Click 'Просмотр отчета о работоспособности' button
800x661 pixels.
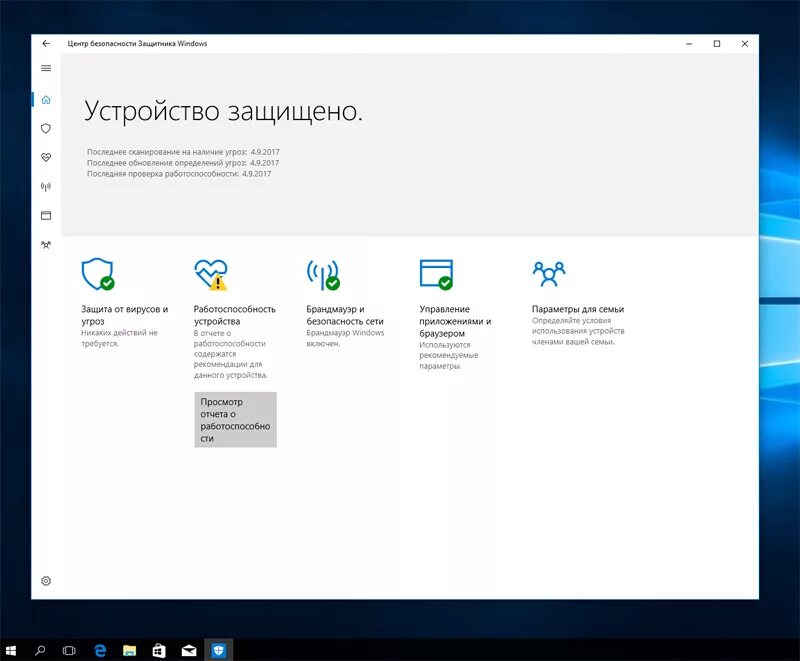236,420
